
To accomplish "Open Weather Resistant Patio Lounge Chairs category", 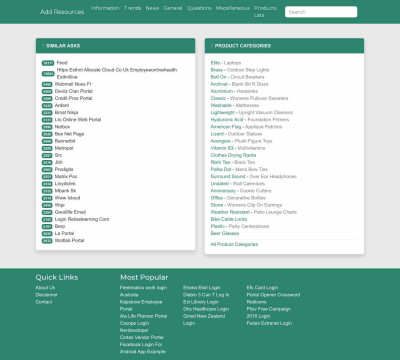I will (x=253, y=212).
